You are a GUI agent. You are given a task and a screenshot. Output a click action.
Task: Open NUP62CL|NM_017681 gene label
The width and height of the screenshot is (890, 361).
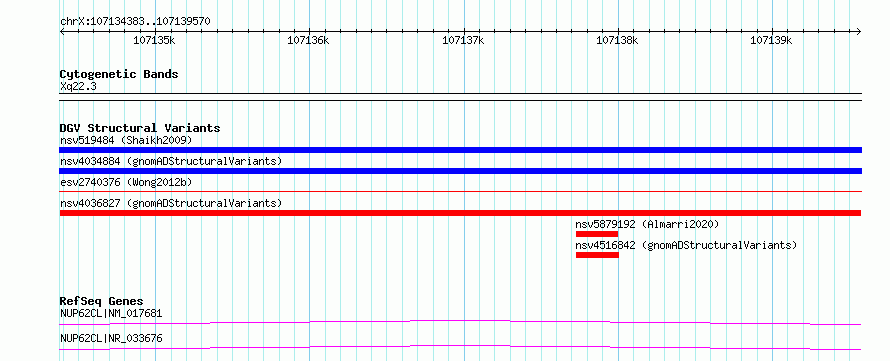pos(112,313)
